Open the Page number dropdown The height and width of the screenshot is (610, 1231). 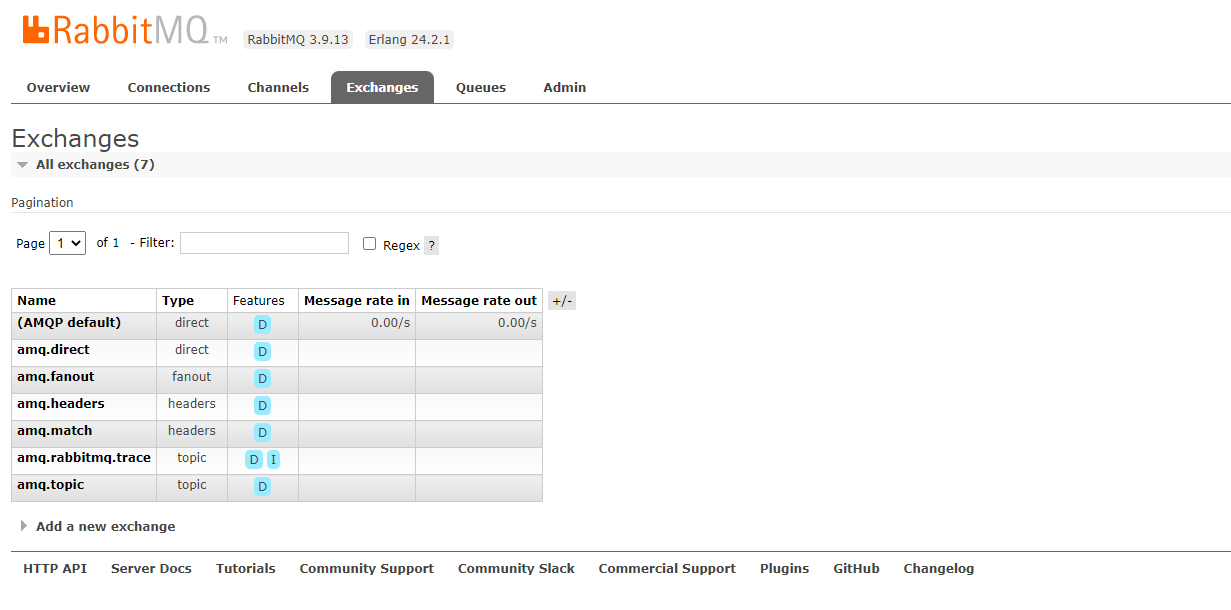pos(67,243)
